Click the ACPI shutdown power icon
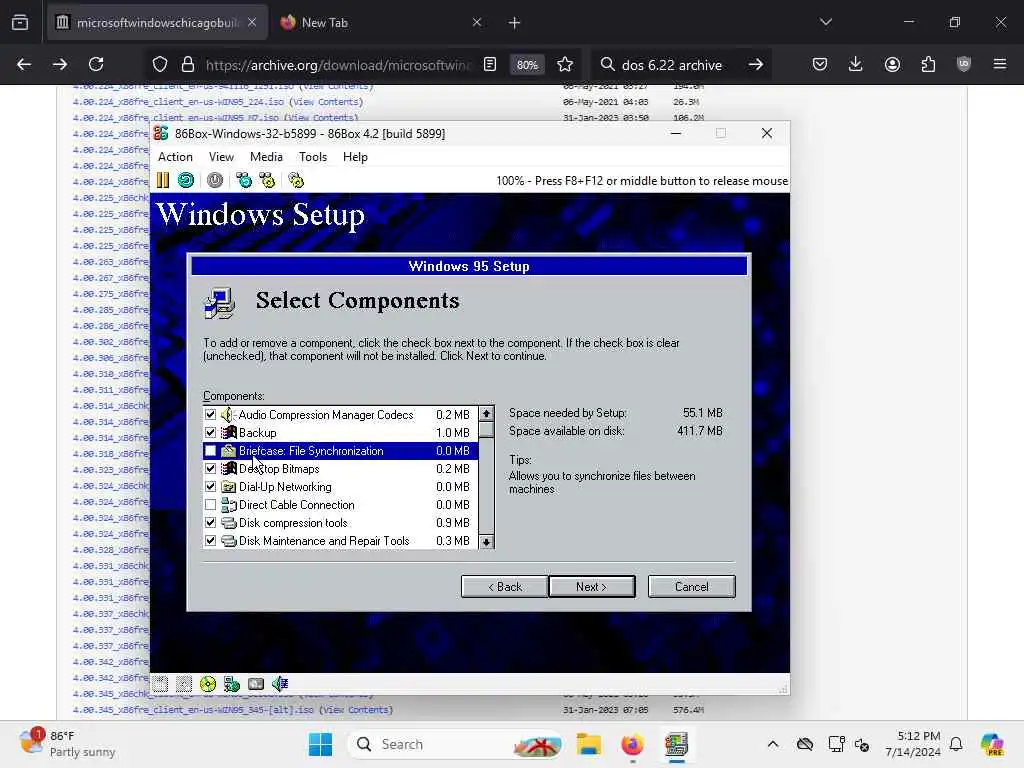The image size is (1024, 768). click(x=215, y=180)
